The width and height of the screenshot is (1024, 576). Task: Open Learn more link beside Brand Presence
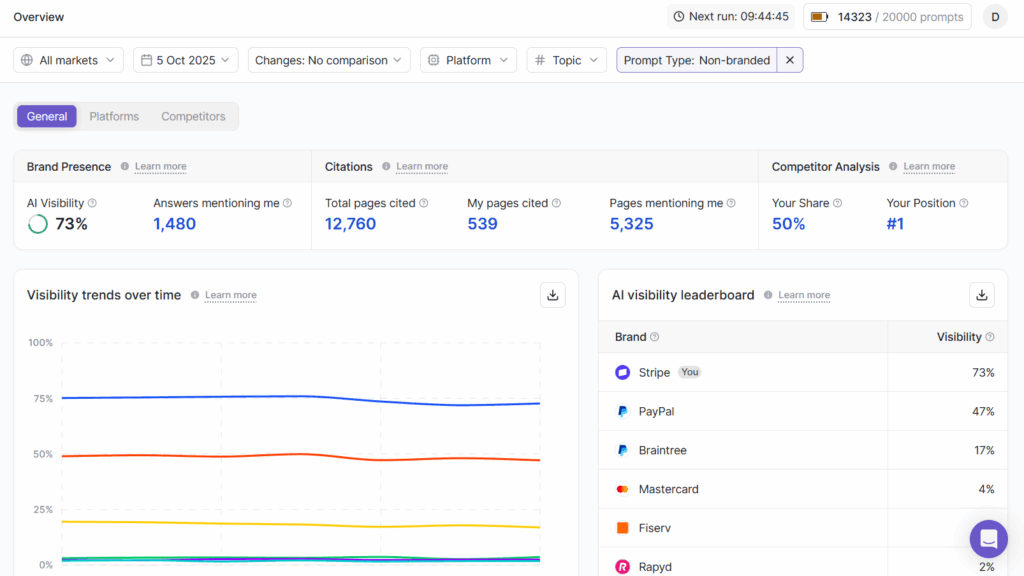tap(160, 167)
